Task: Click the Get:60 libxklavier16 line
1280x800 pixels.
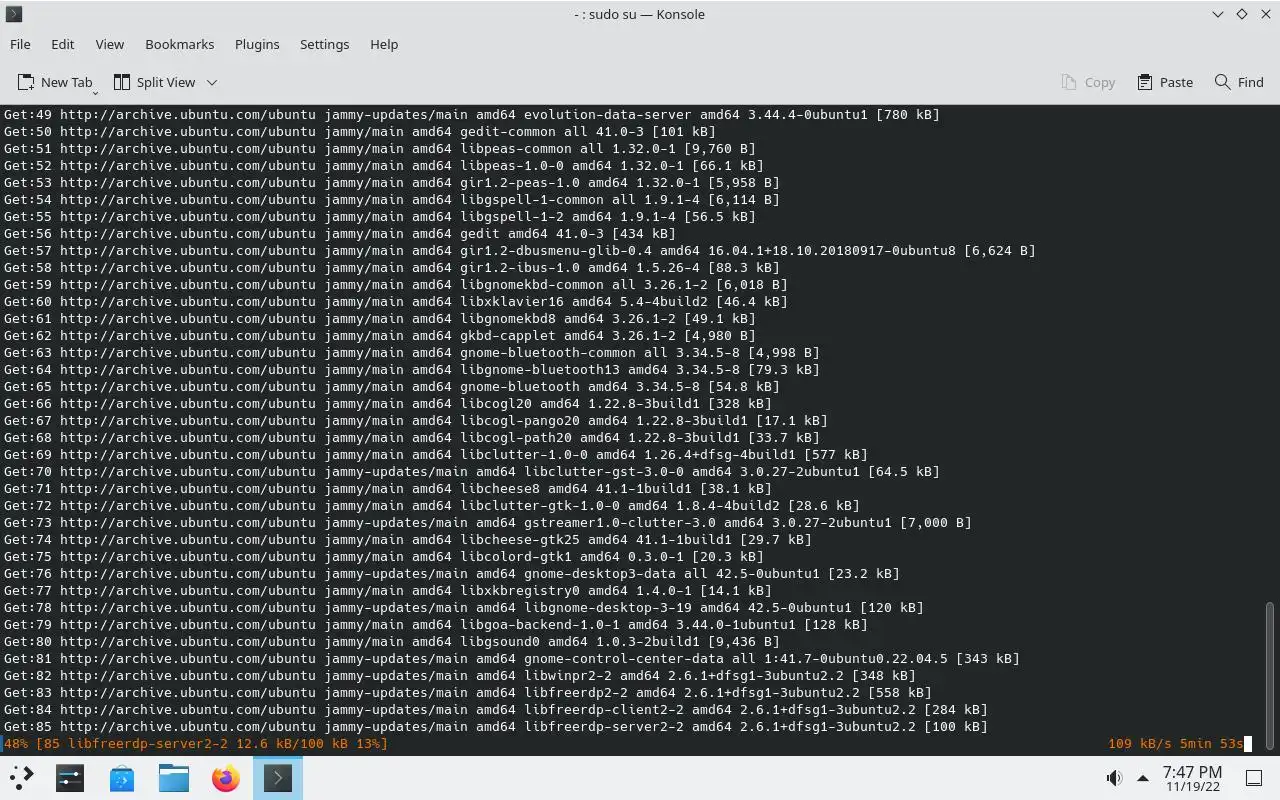Action: coord(395,302)
